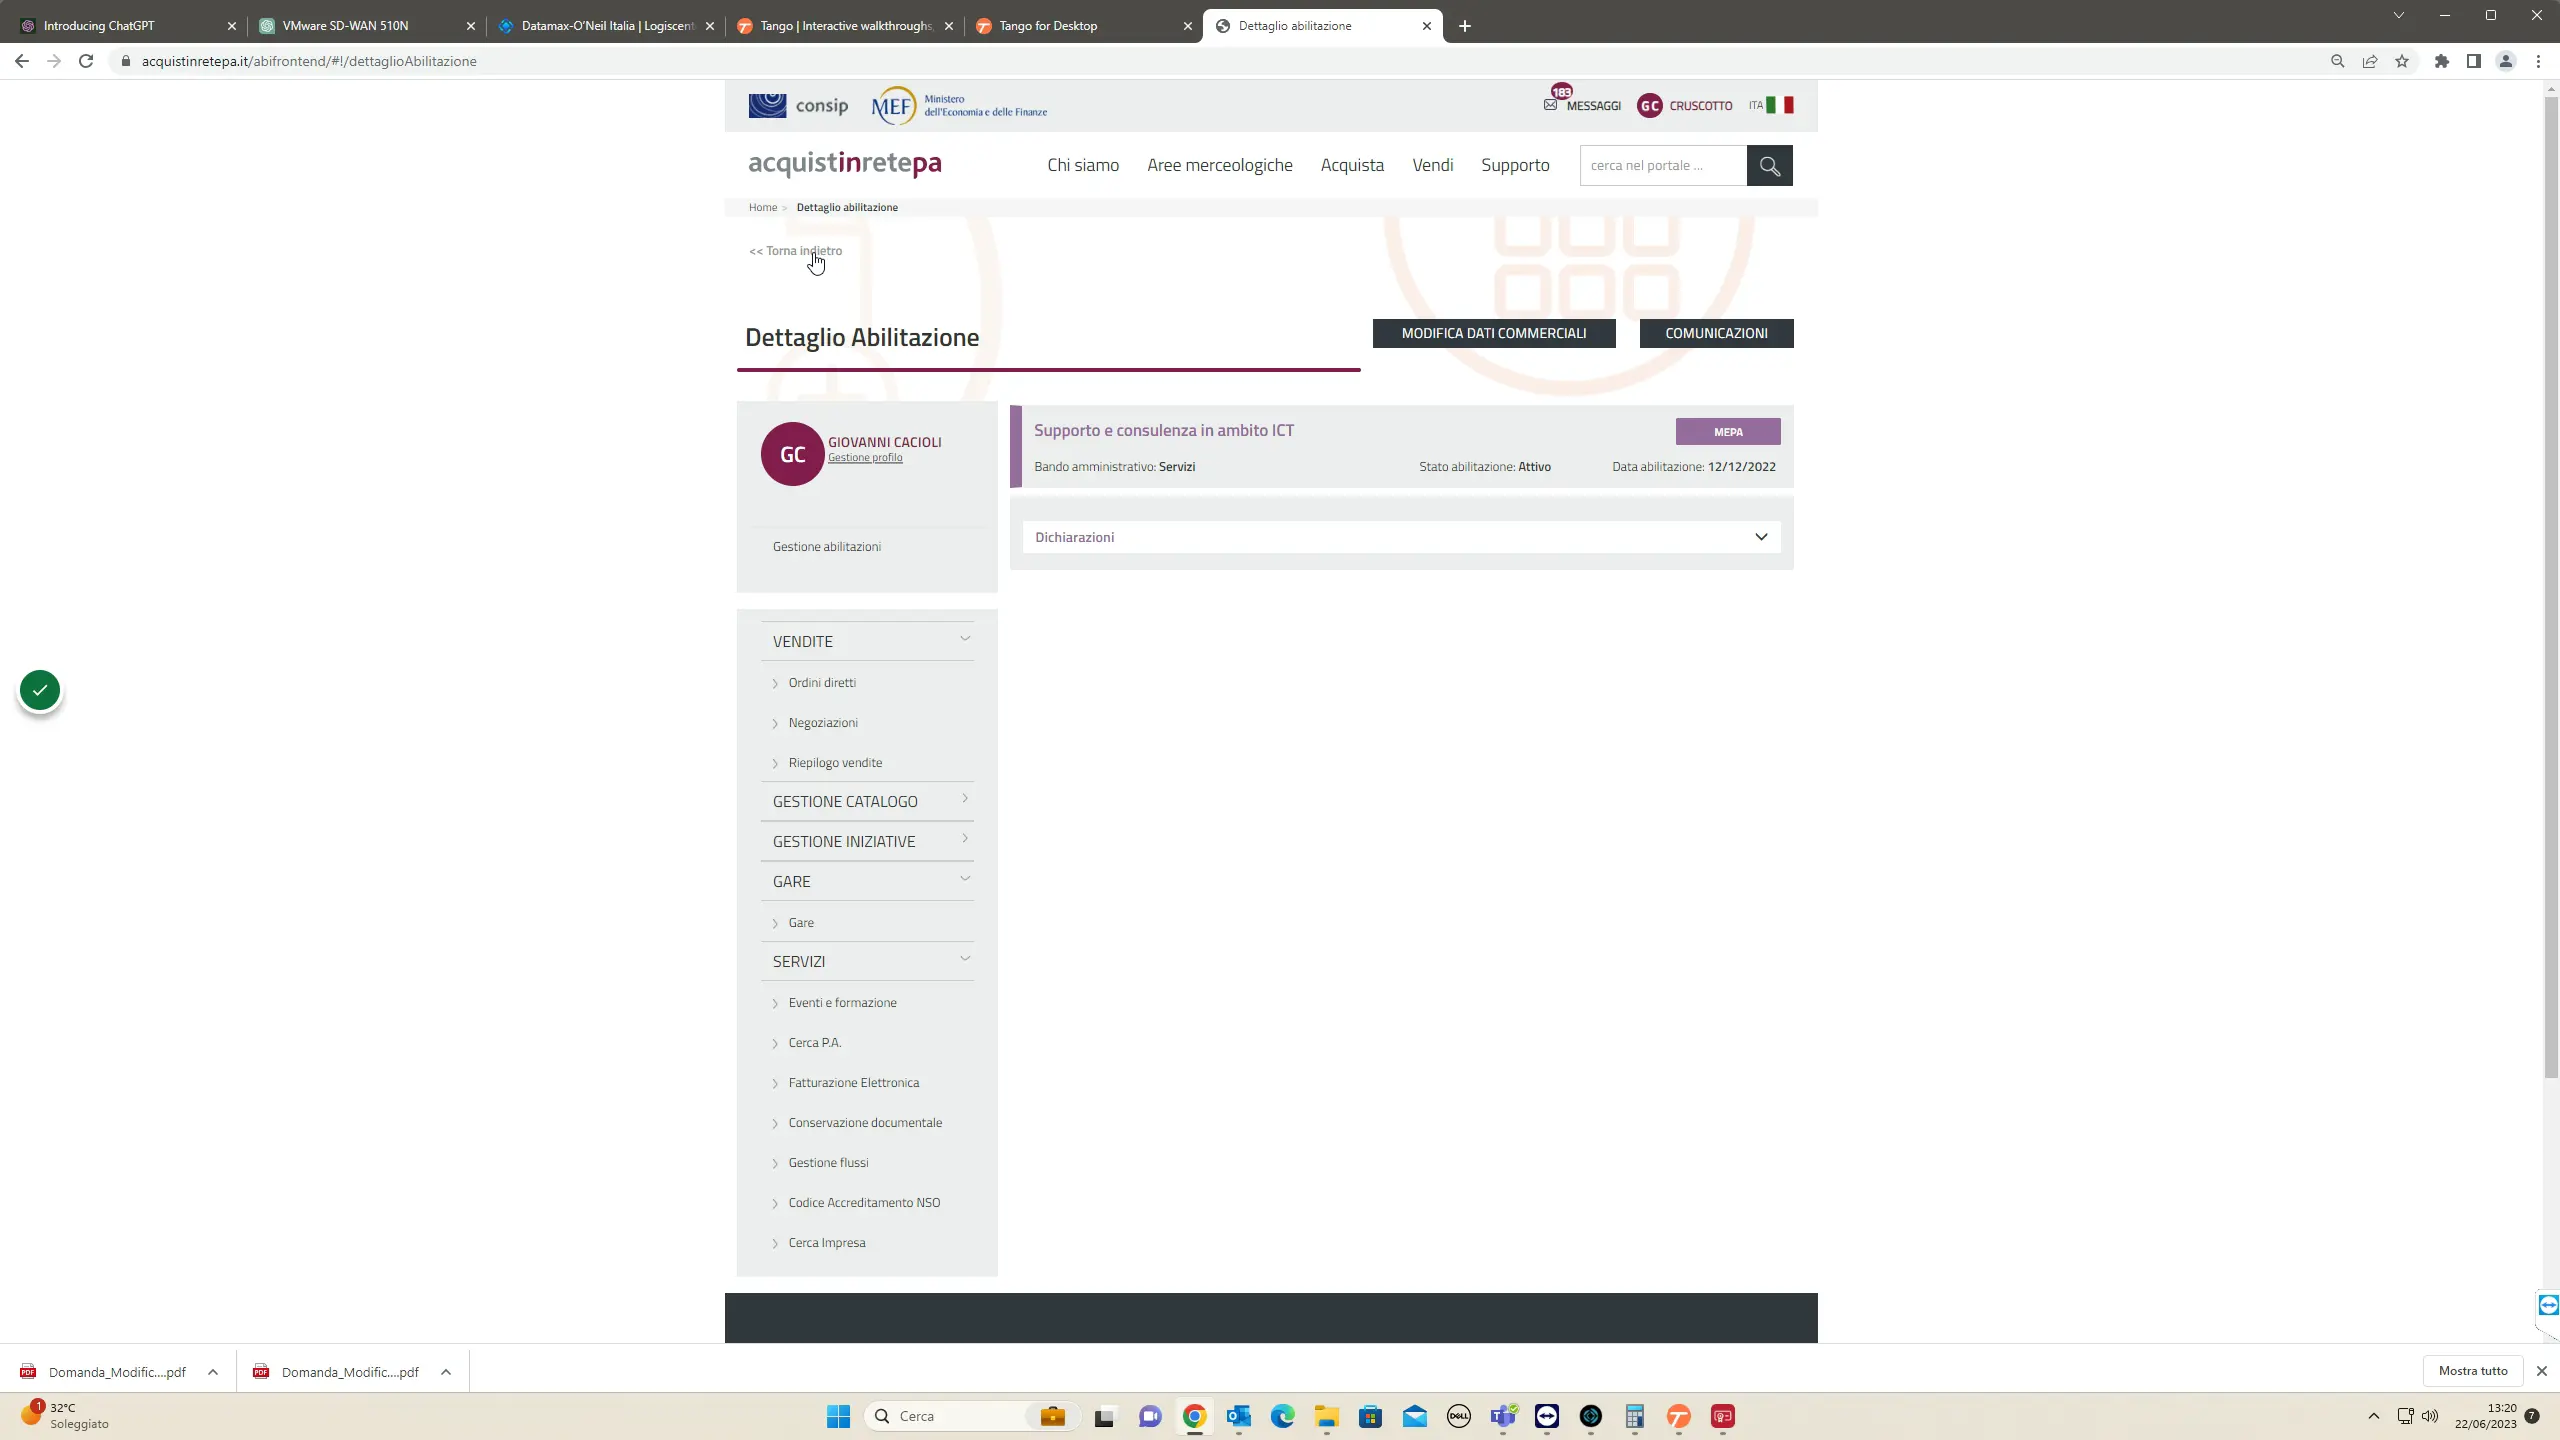Click the Consip logo
2560x1440 pixels.
pos(798,105)
